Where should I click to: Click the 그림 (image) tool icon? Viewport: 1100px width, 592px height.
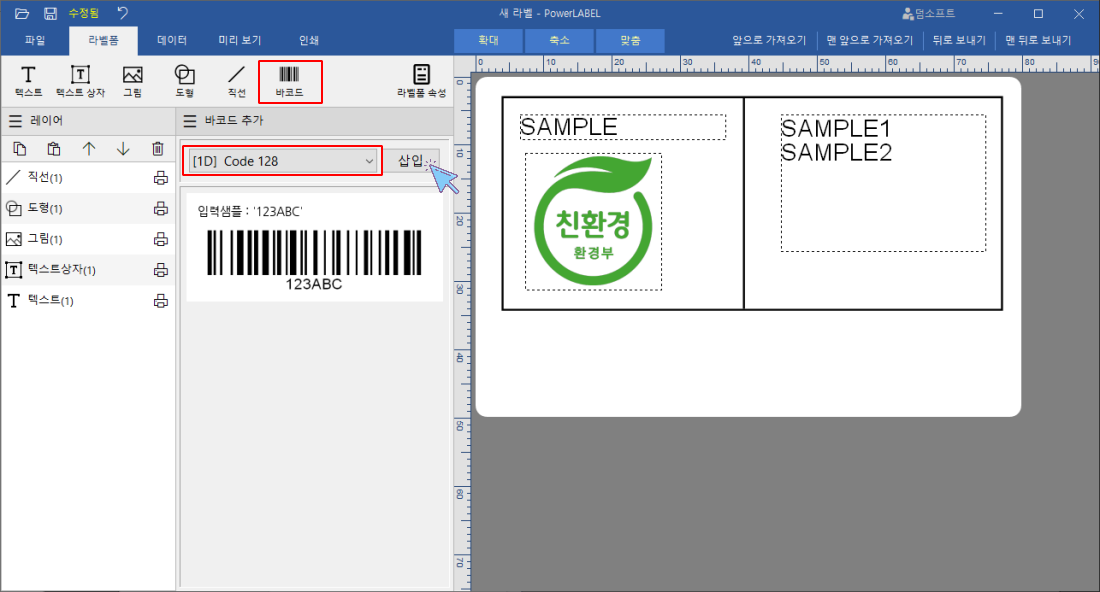click(x=132, y=81)
